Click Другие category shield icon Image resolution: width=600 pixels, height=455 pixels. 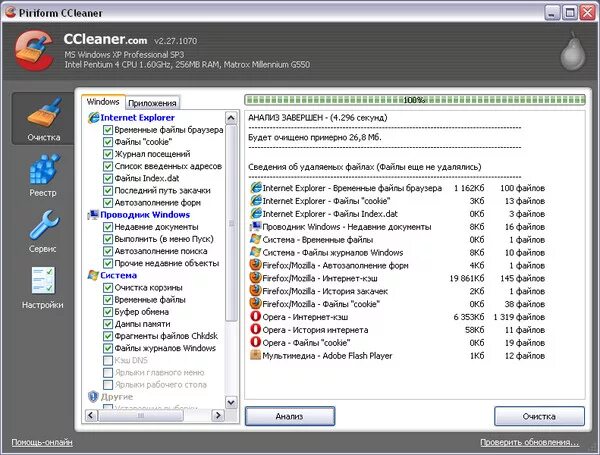93,396
